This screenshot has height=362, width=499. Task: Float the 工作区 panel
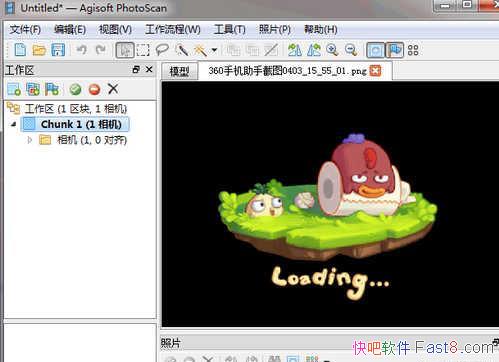[136, 69]
